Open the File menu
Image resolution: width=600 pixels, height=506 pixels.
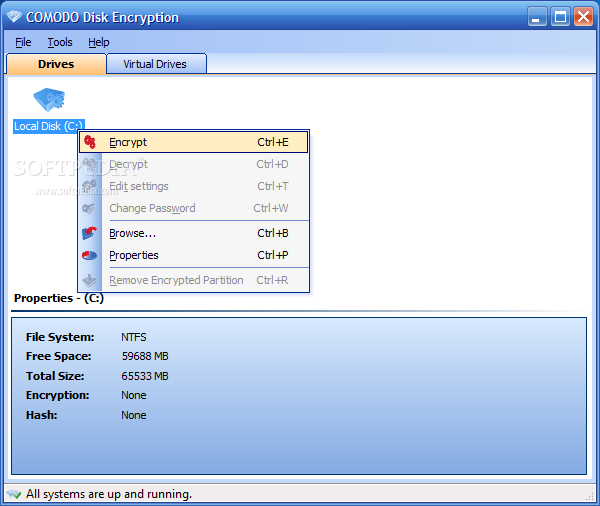tap(23, 42)
